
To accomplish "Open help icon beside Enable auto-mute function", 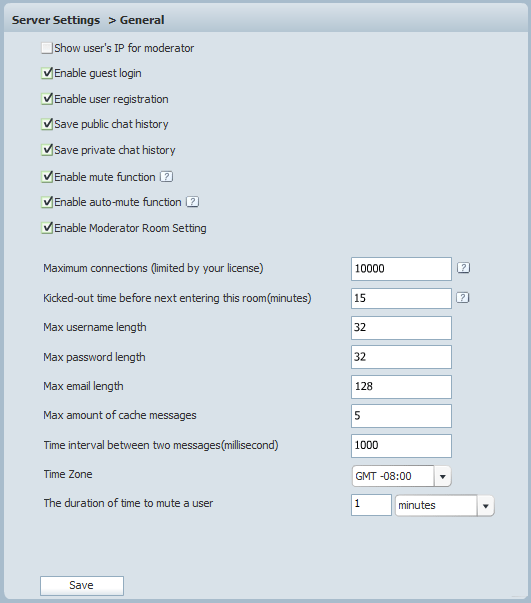I will click(x=193, y=202).
